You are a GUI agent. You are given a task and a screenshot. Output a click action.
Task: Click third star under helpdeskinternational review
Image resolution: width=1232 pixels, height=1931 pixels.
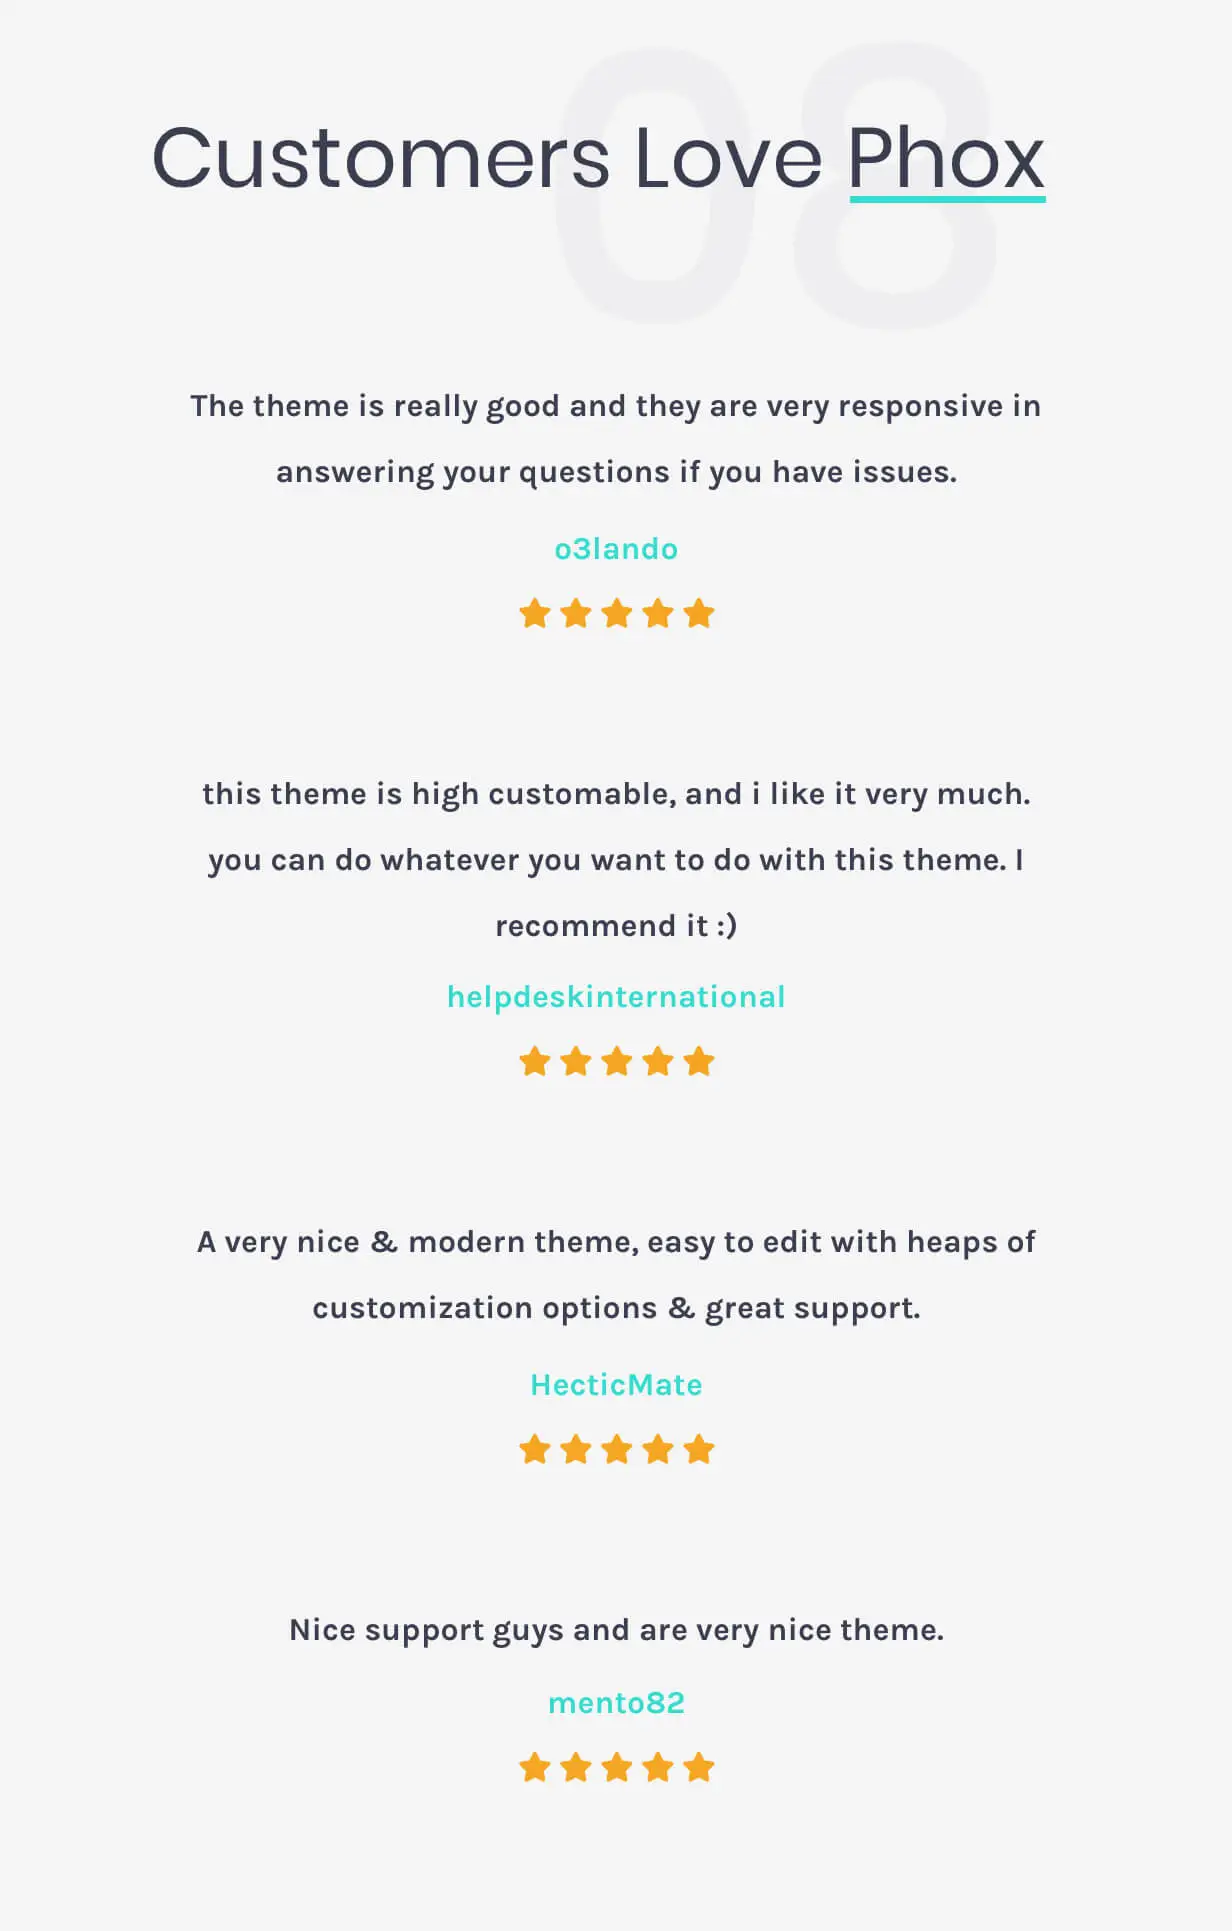pyautogui.click(x=617, y=1061)
